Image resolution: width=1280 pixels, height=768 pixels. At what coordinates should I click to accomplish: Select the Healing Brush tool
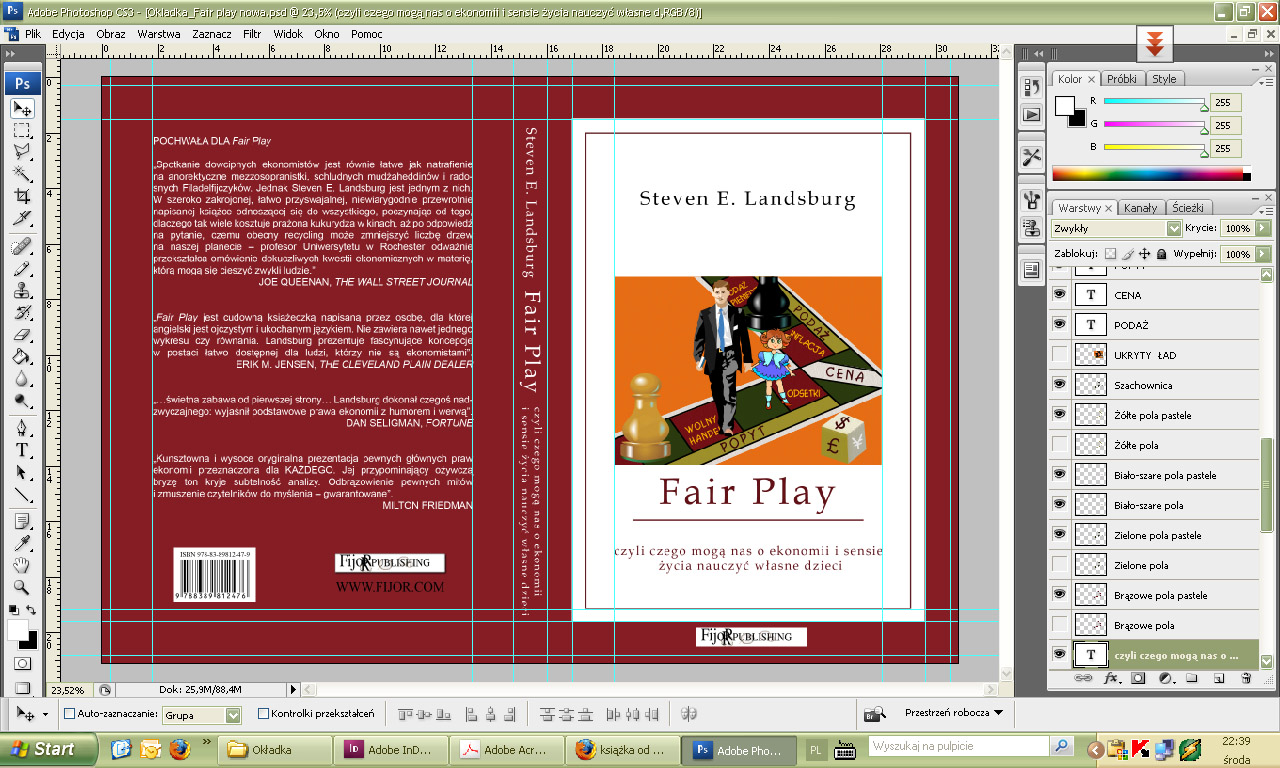pos(22,247)
